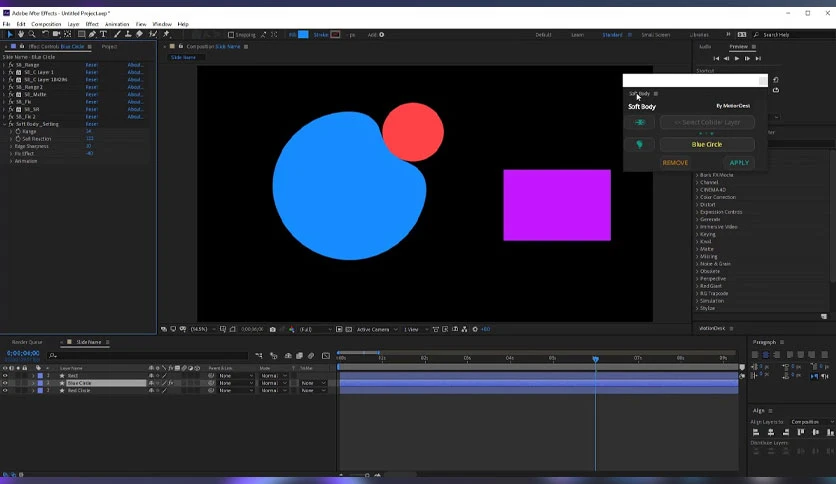836x484 pixels.
Task: Click the Rect layer label color swatch
Action: [40, 376]
